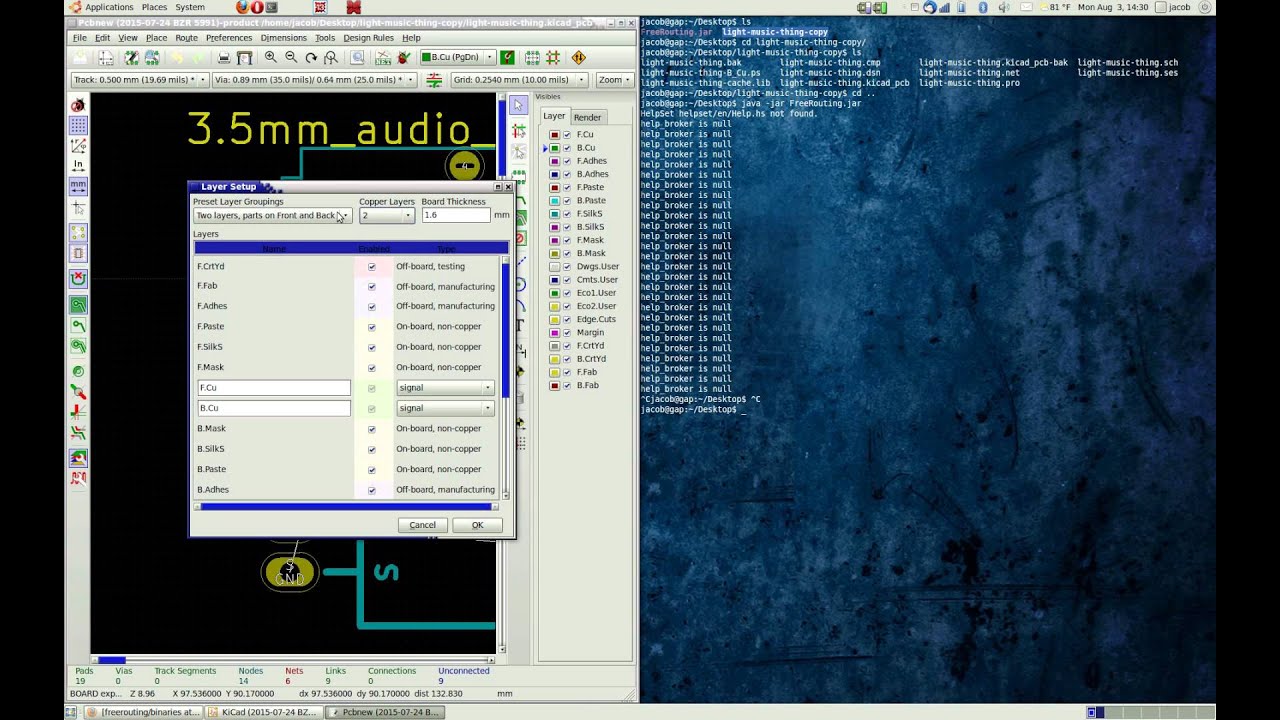Click B.Cu layer name field
The width and height of the screenshot is (1280, 720).
click(x=274, y=408)
